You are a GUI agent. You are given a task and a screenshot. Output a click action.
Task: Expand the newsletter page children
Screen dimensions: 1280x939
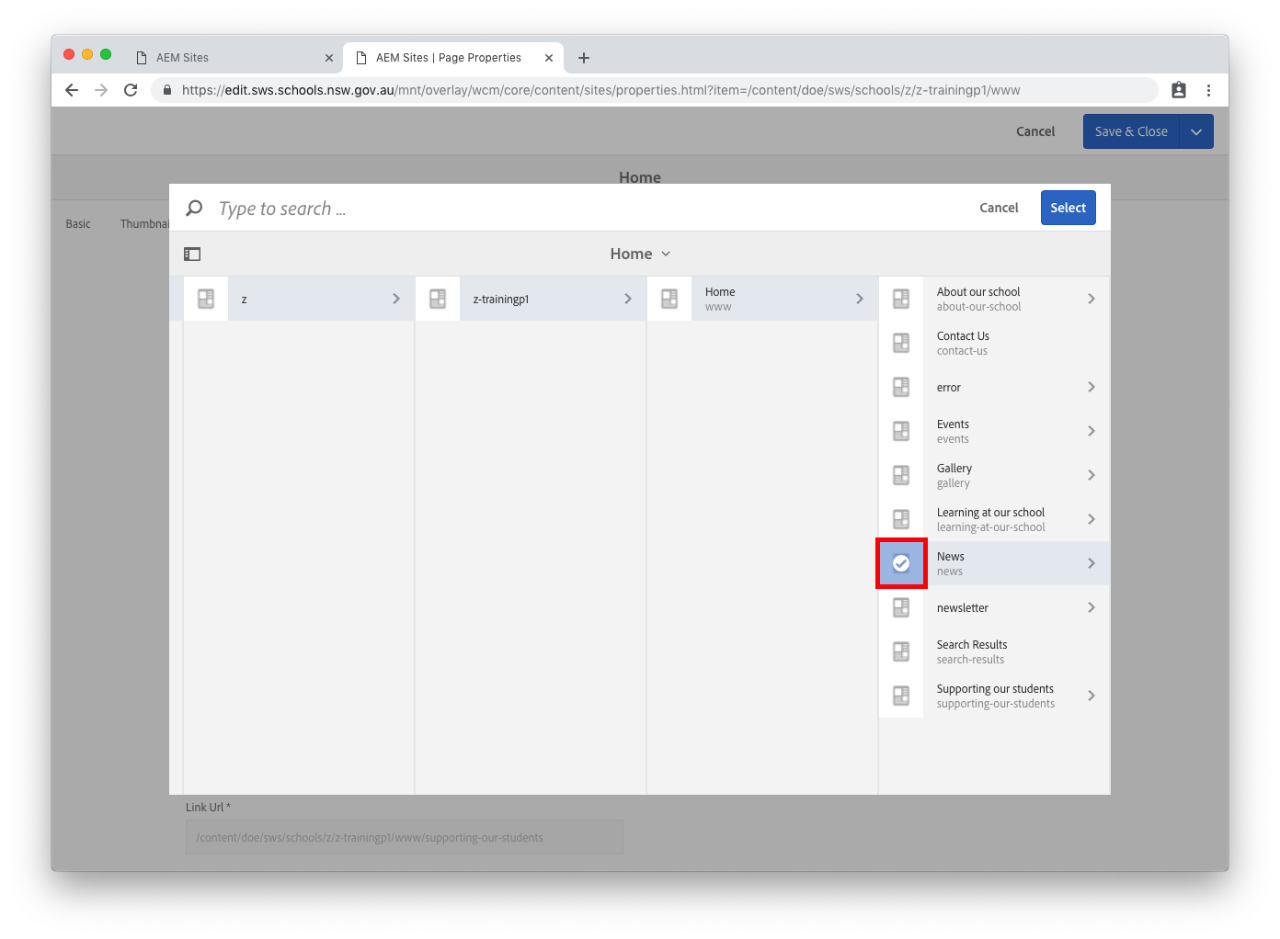pos(1091,607)
